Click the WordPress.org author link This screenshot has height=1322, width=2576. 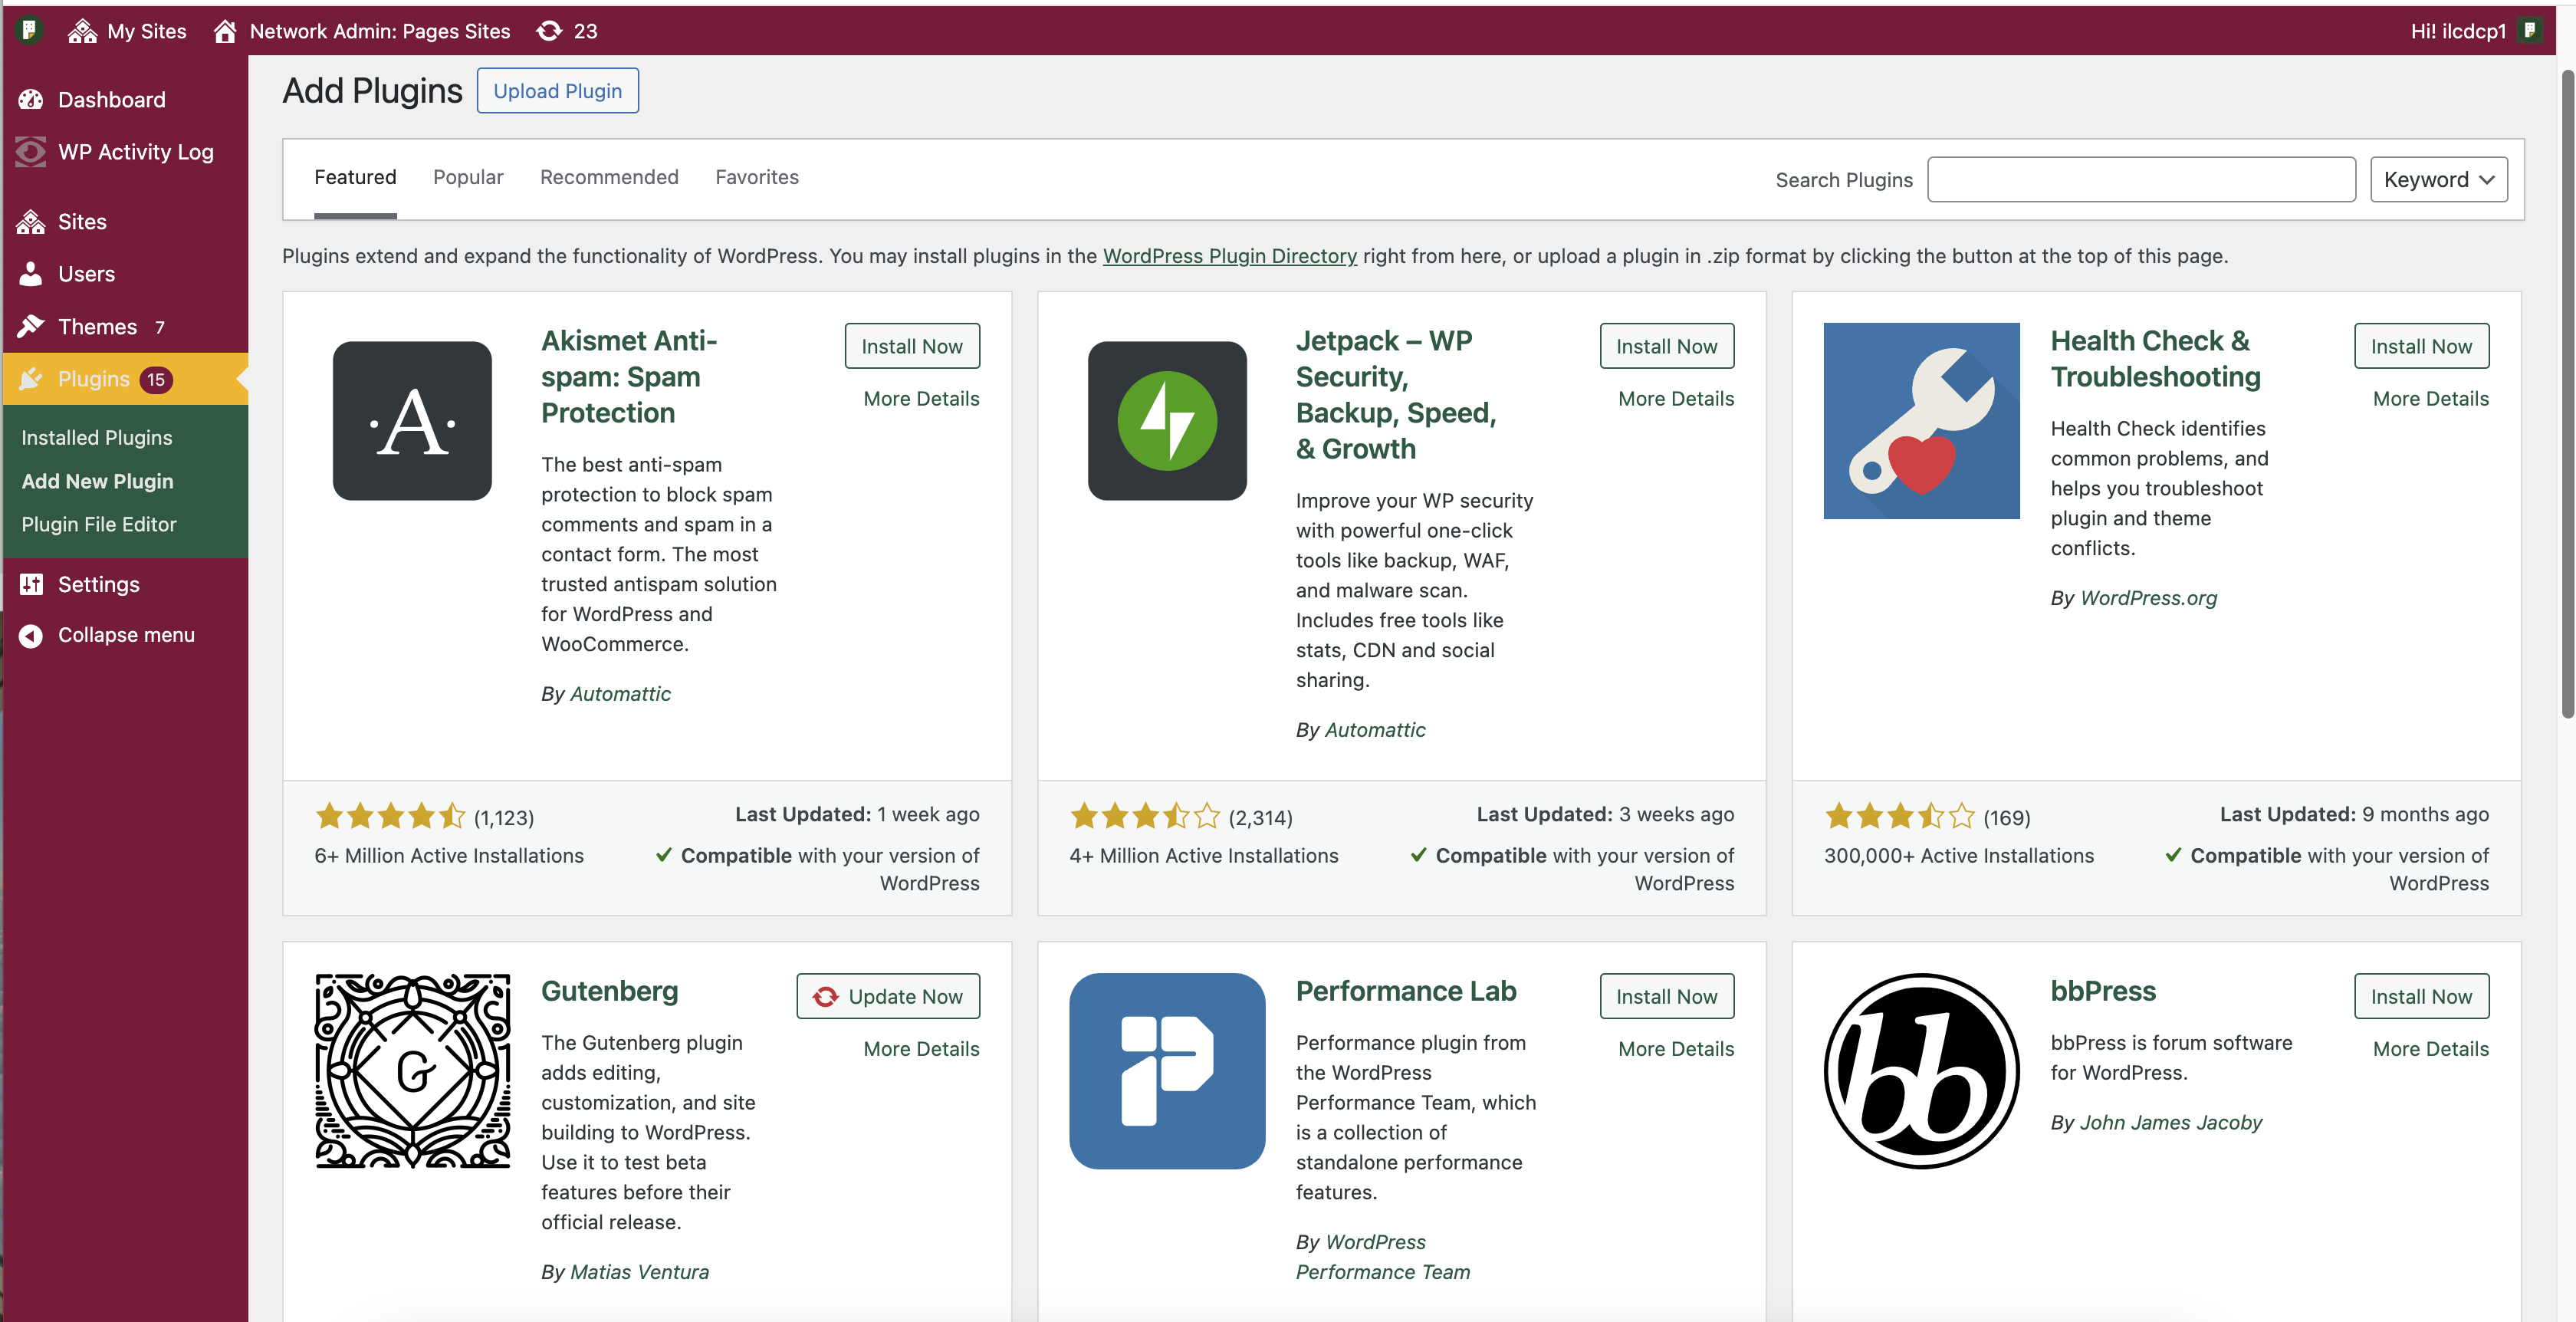coord(2148,598)
